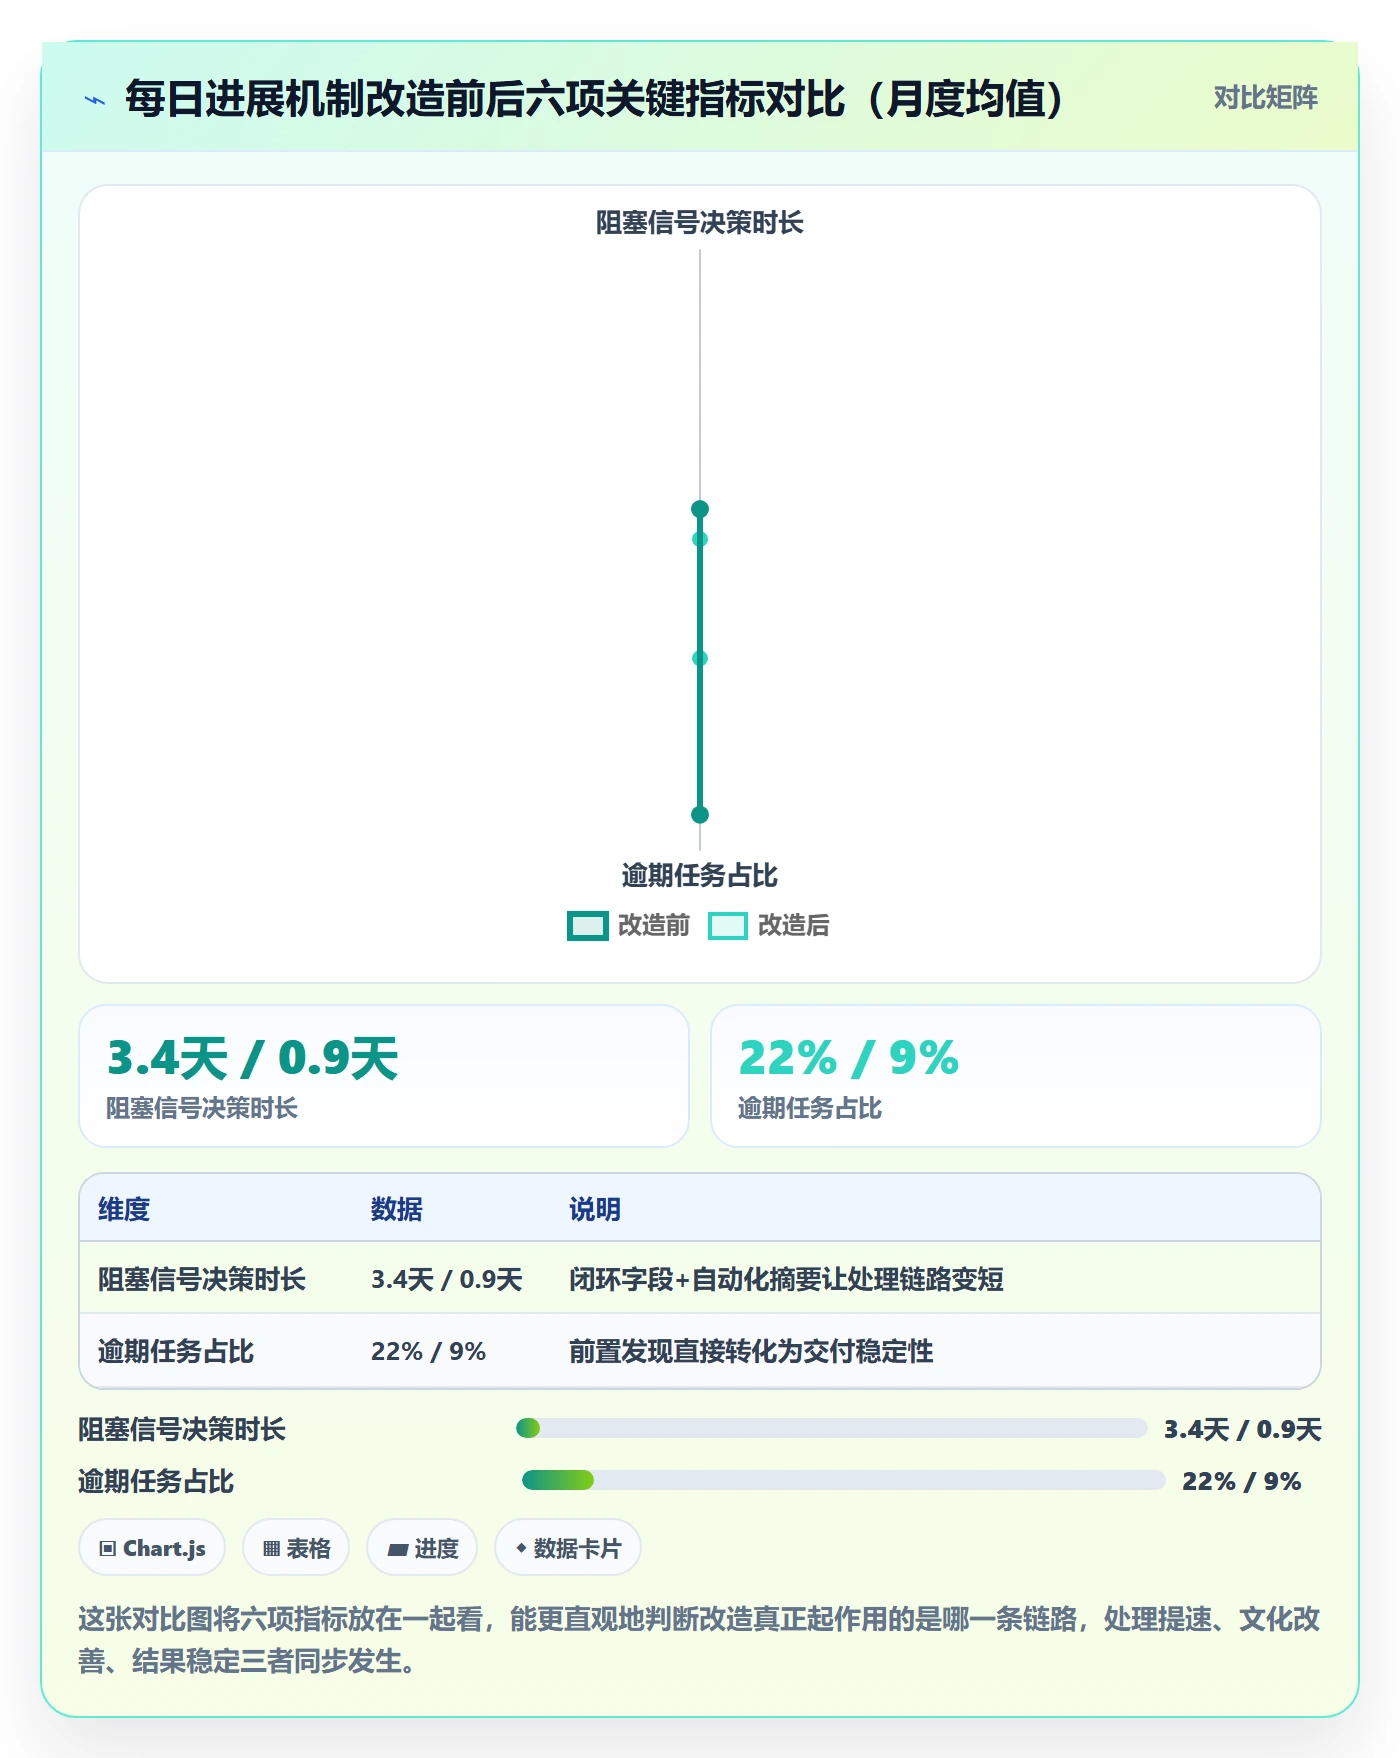This screenshot has height=1758, width=1400.
Task: Click the 逾期任务占比 progress row label
Action: tap(156, 1481)
